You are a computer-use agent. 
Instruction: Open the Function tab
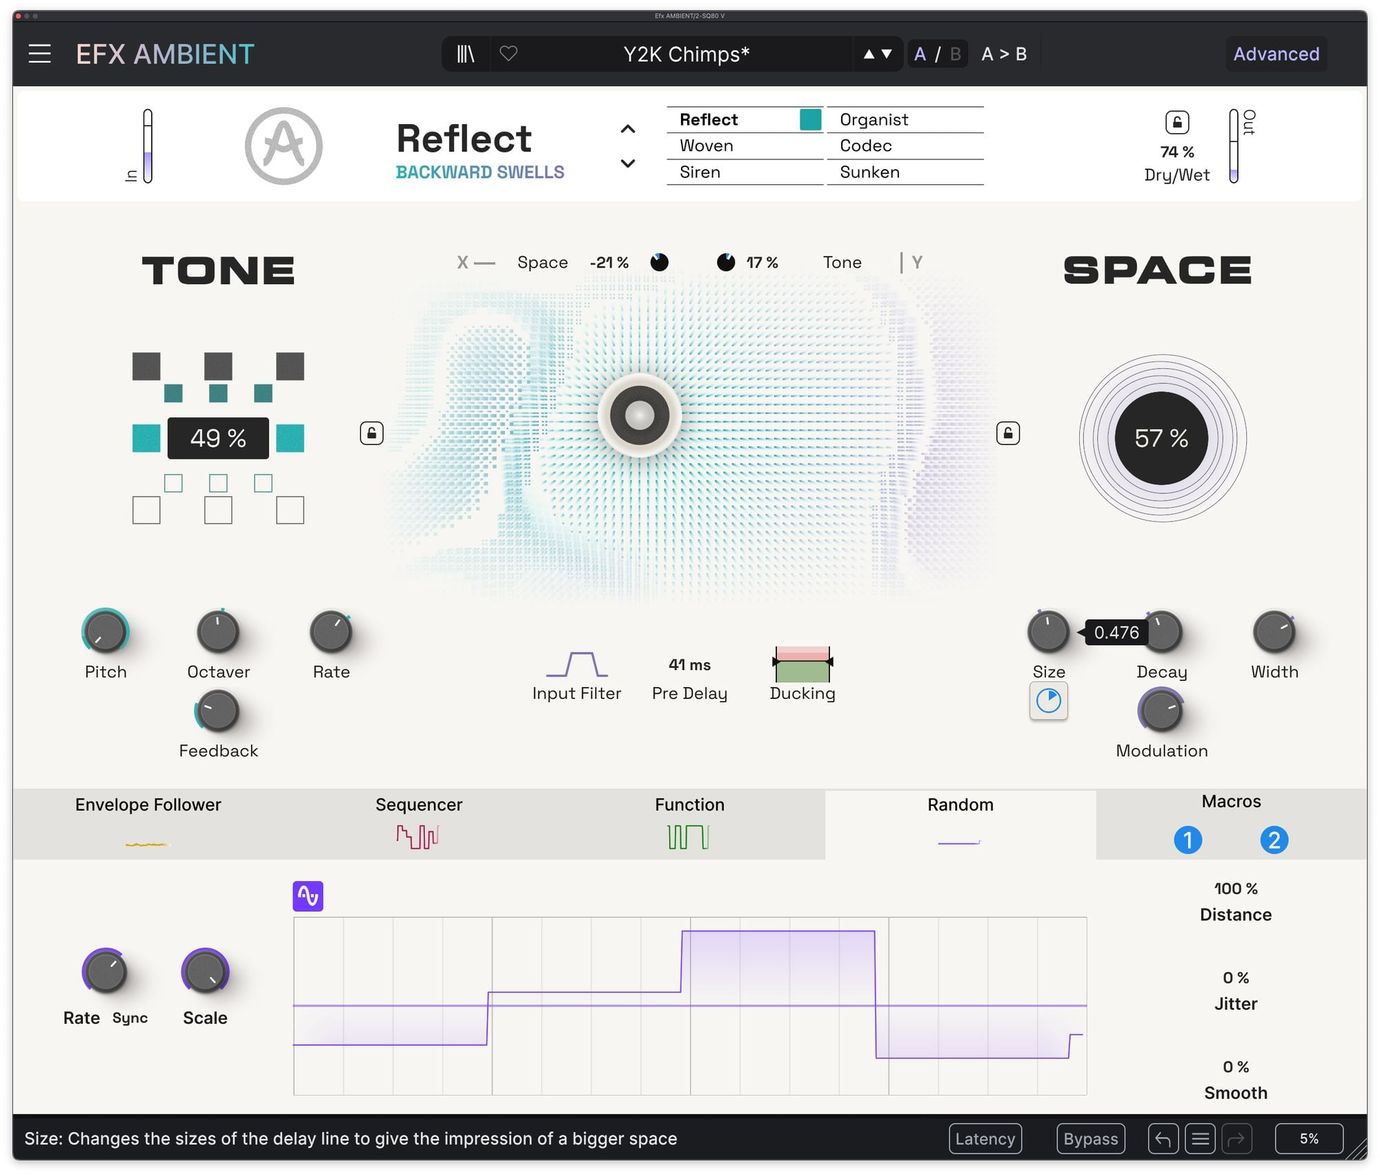(690, 824)
